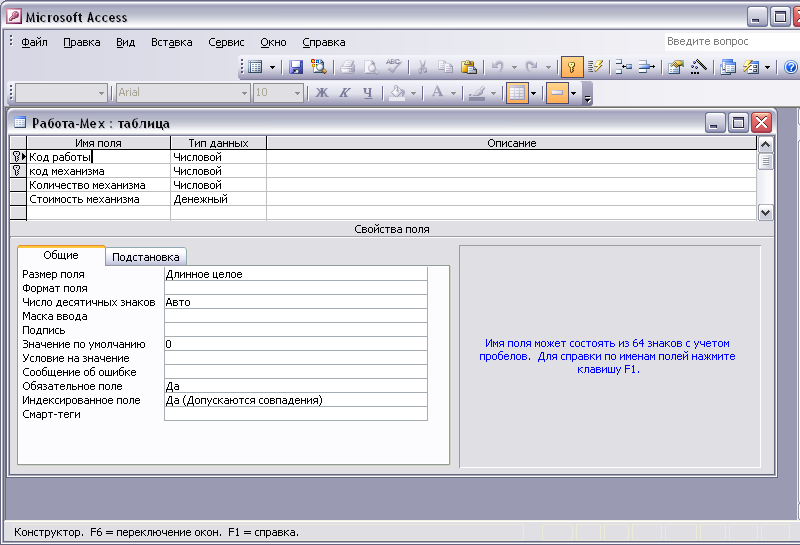Click the Размер поля value Длинное целое
The height and width of the screenshot is (545, 800).
296,274
